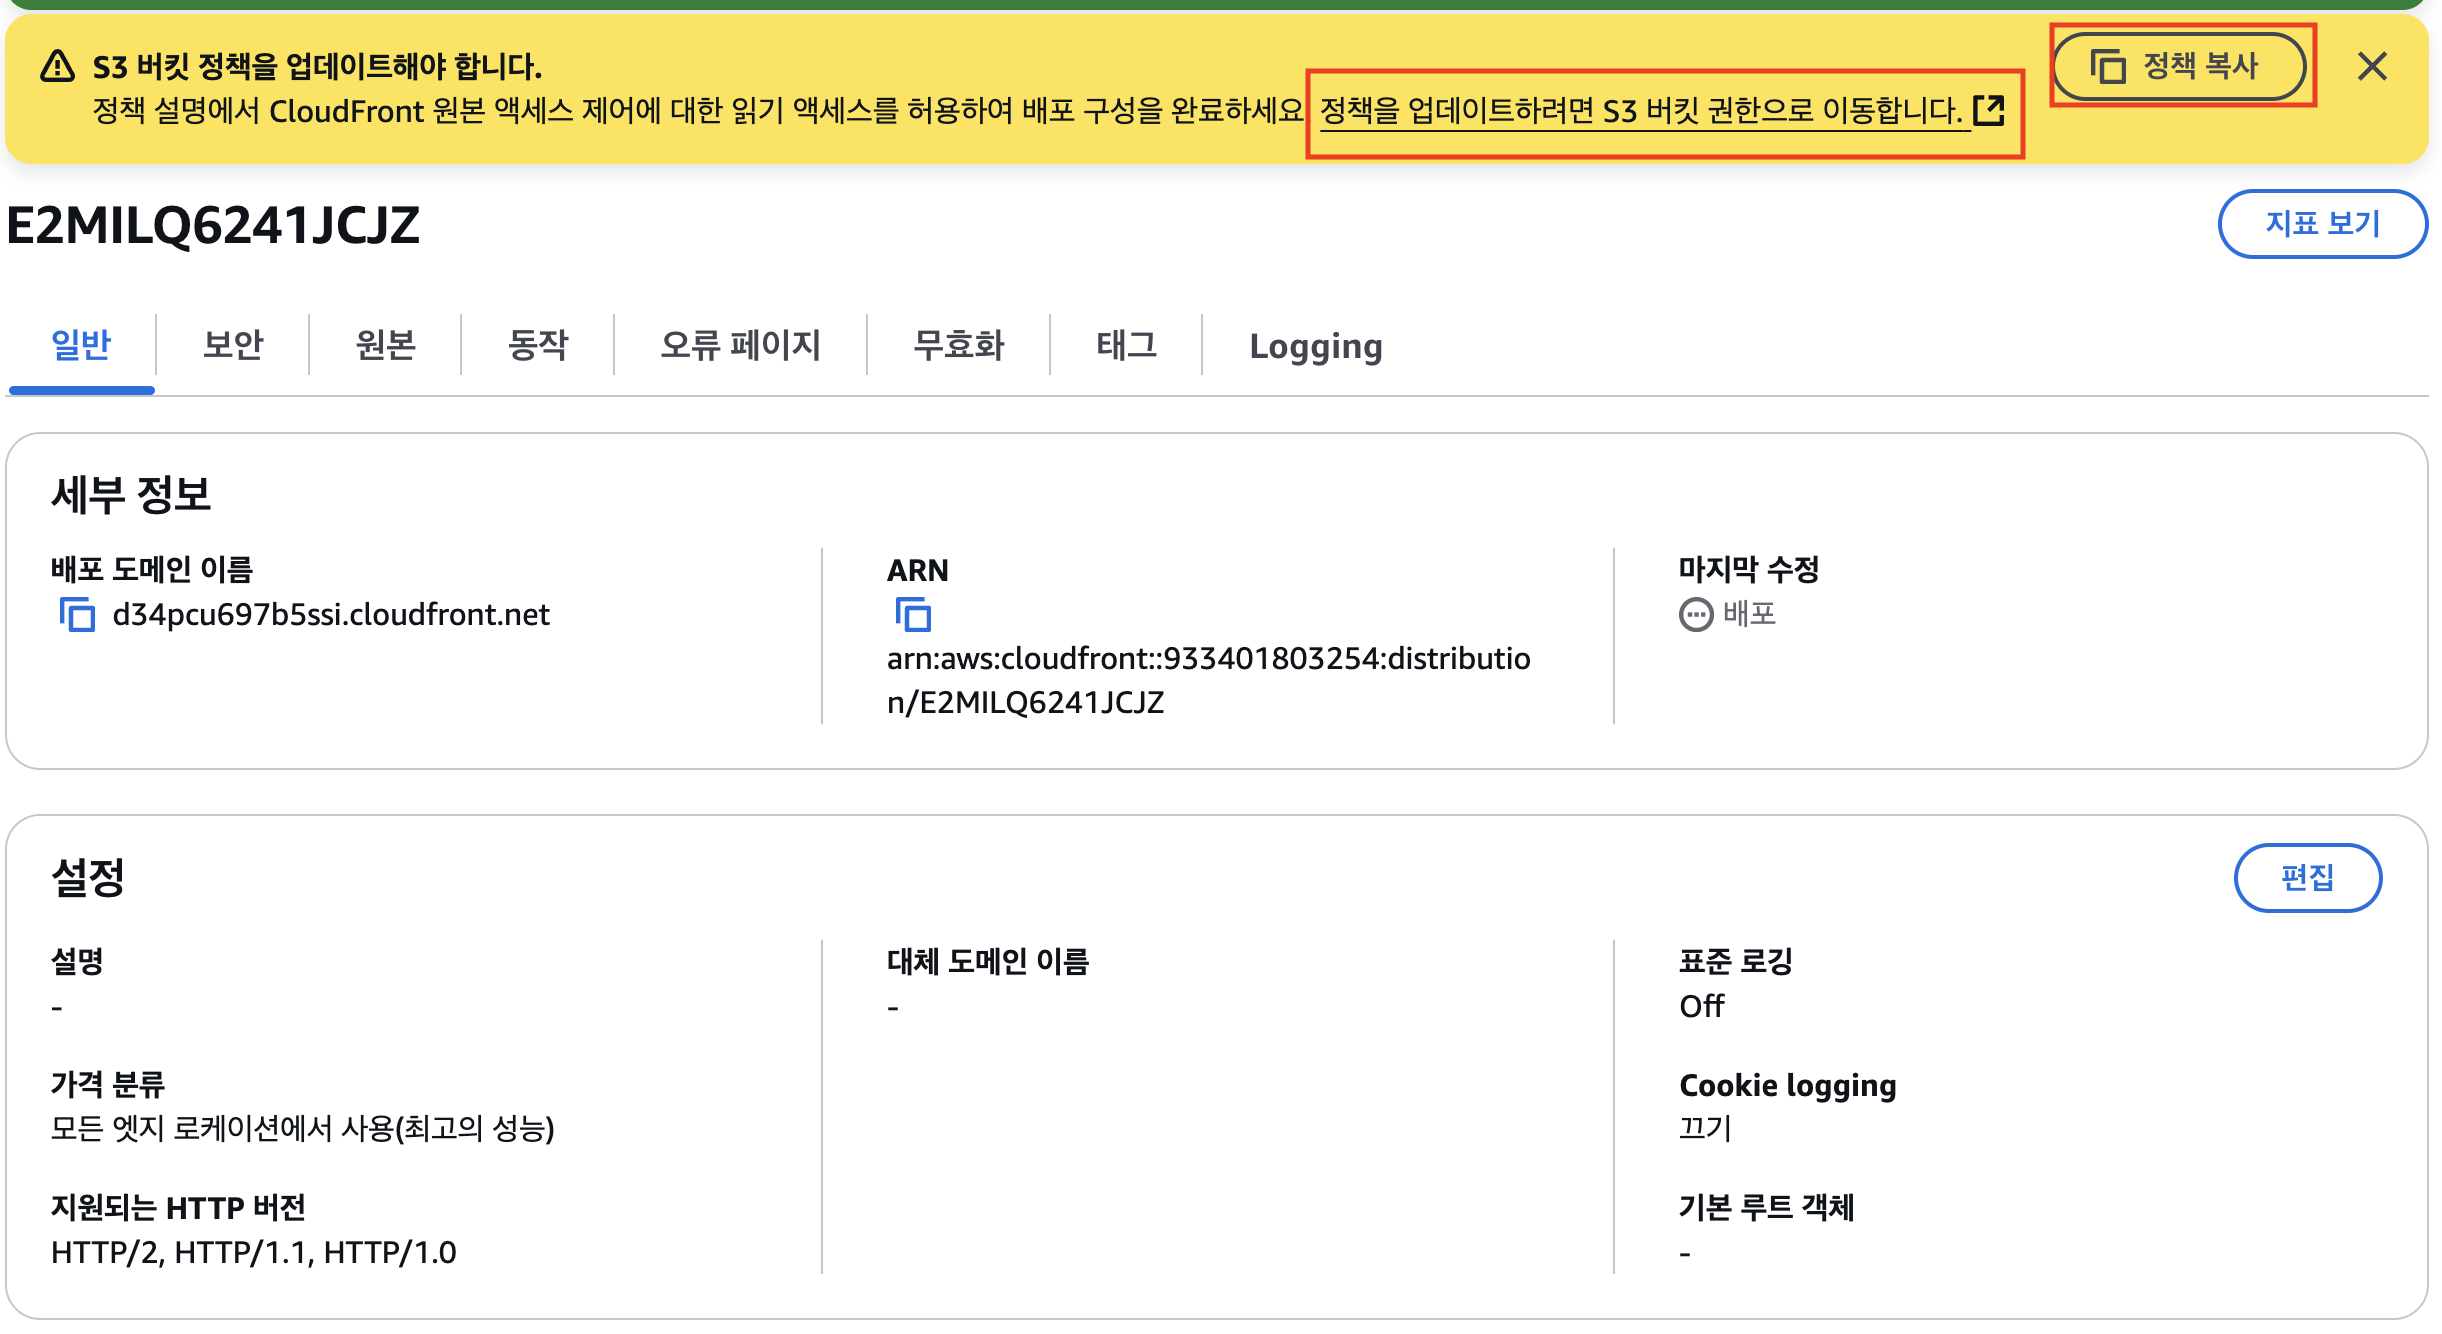Viewport: 2442px width, 1334px height.
Task: Open the 원본 tab
Action: [385, 345]
